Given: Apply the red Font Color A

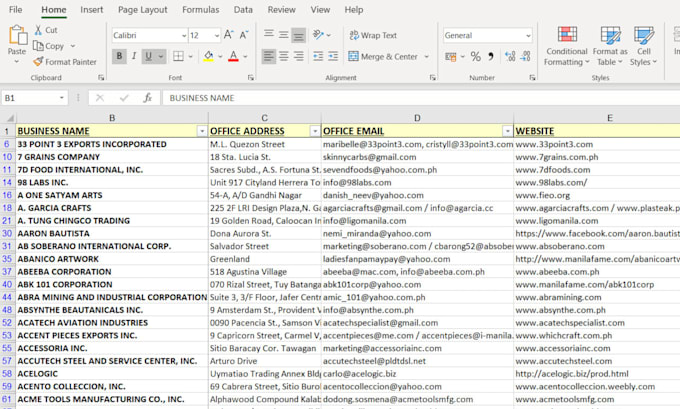Looking at the screenshot, I should tap(233, 56).
